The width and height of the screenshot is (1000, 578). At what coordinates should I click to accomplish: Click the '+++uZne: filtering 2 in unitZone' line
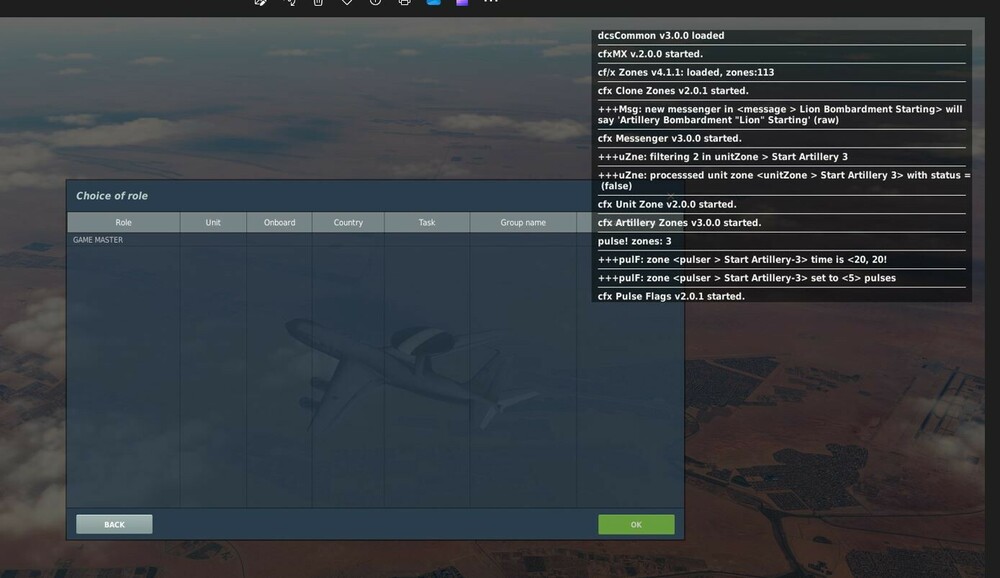click(723, 157)
